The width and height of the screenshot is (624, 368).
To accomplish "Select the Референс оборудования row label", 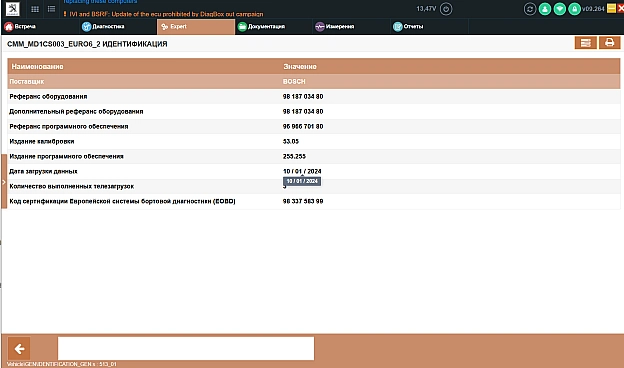I will (48, 97).
